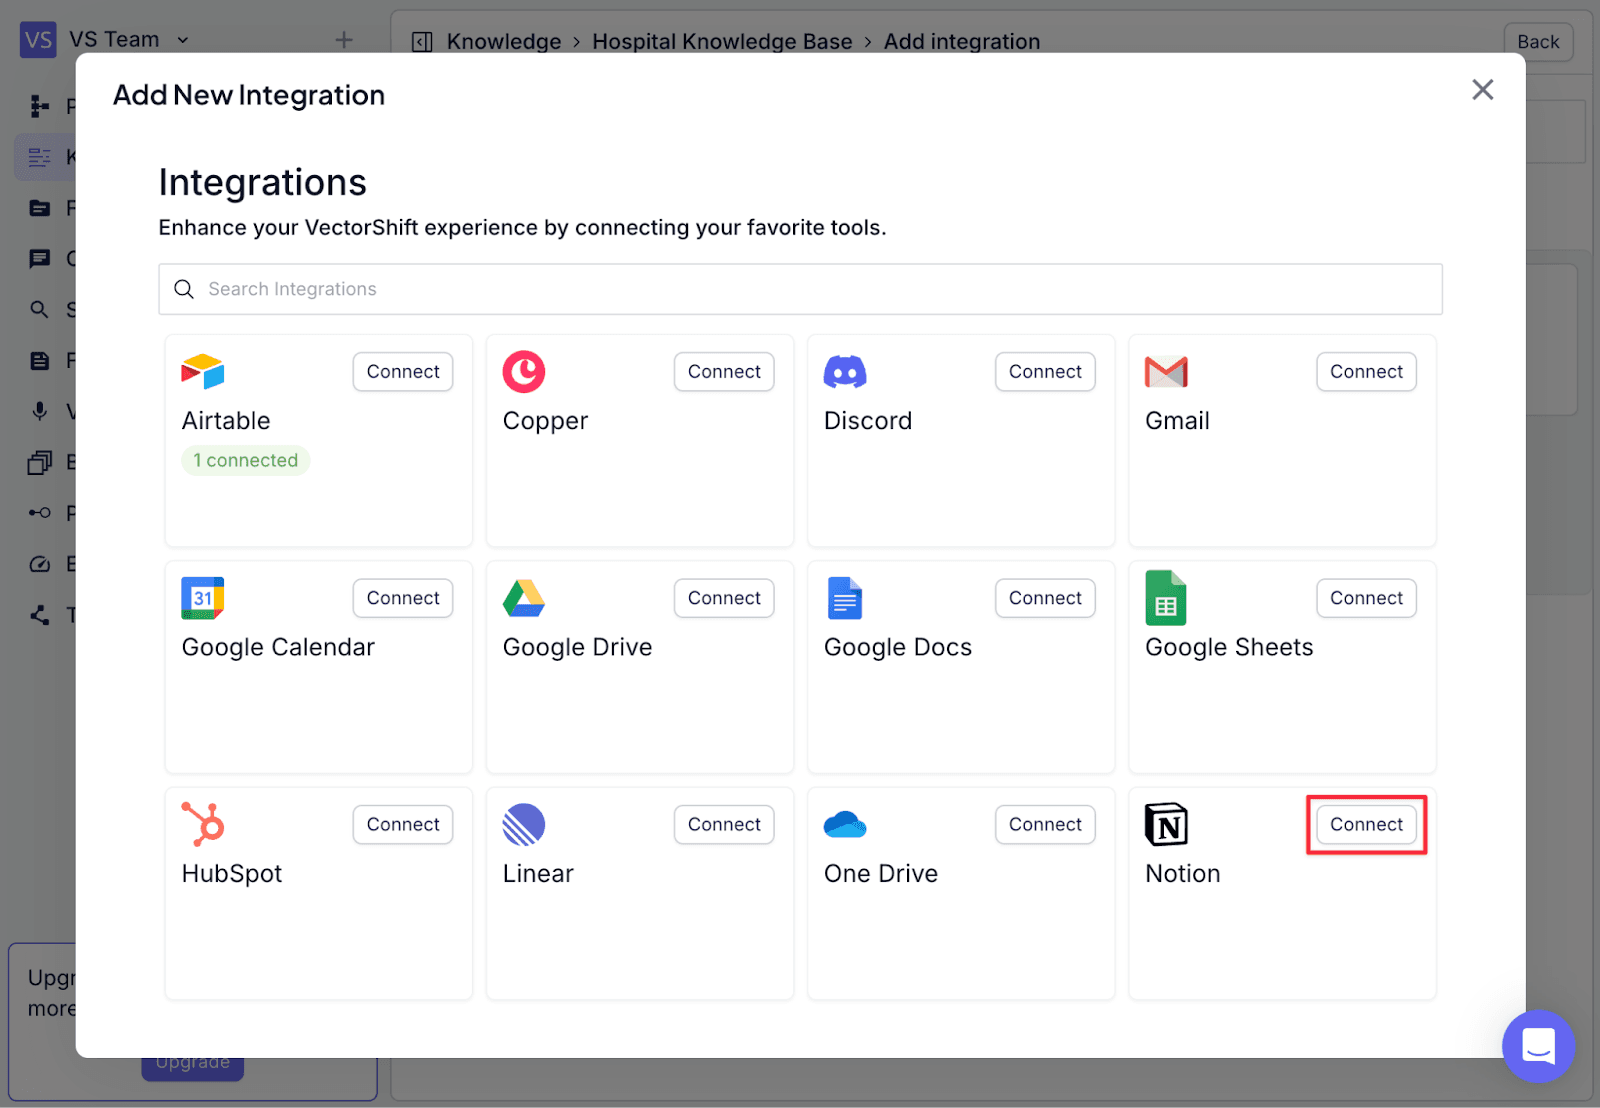
Task: Click the 'Gmail' card title
Action: coord(1177,421)
